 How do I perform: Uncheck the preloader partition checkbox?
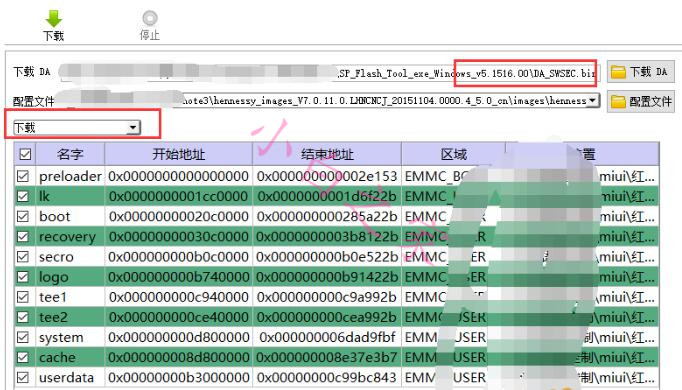pos(23,176)
